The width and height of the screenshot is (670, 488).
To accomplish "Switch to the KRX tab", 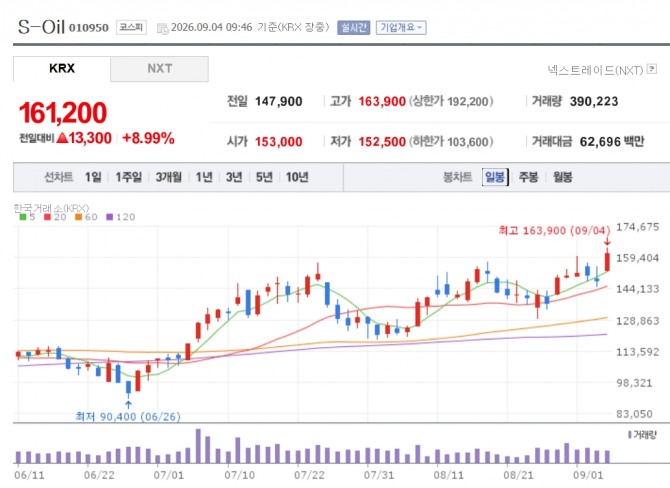I will point(62,68).
